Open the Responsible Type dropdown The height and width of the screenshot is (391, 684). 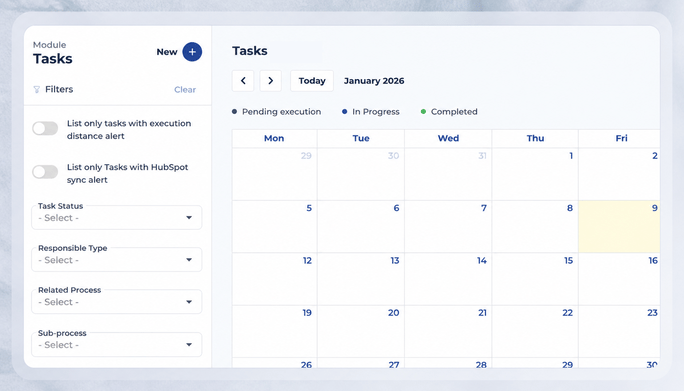click(x=116, y=260)
